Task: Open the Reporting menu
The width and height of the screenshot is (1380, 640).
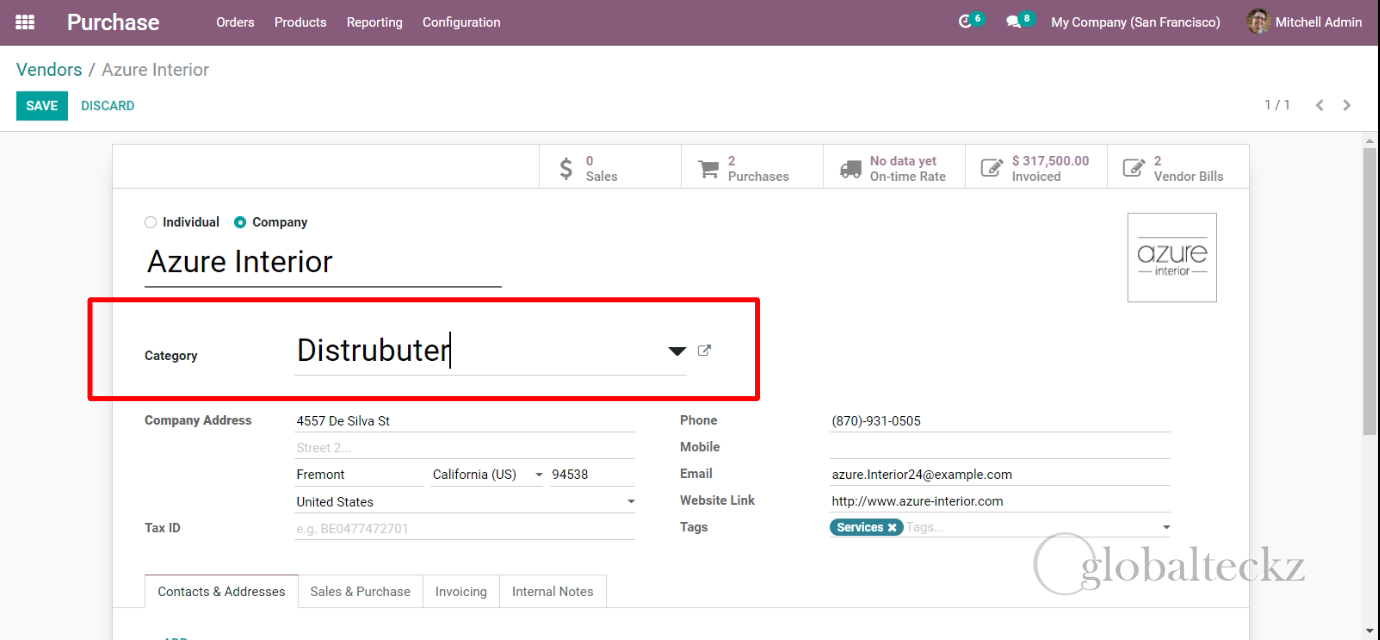Action: point(374,22)
